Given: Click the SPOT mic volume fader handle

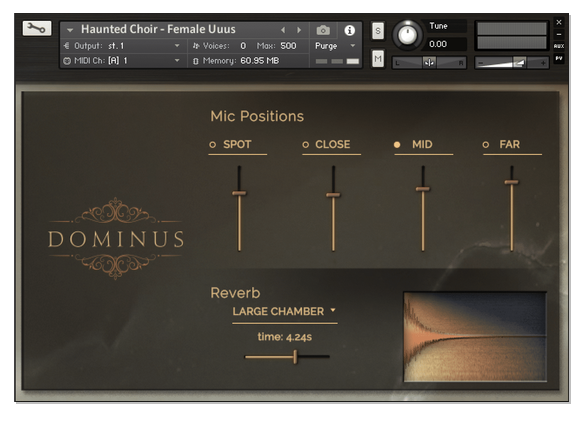Looking at the screenshot, I should pyautogui.click(x=239, y=193).
